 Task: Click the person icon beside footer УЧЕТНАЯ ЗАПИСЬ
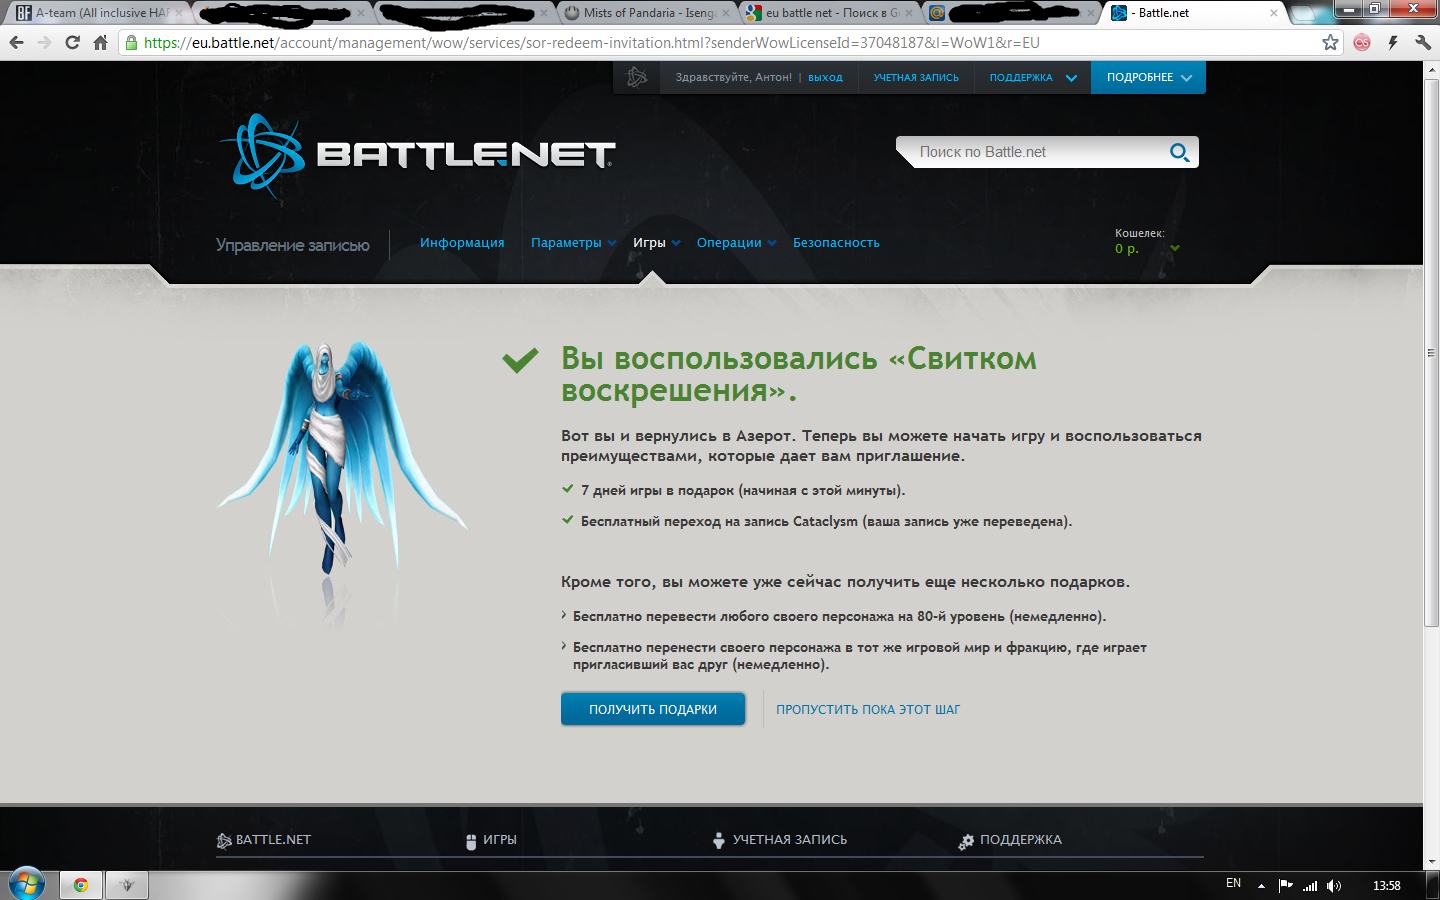pos(719,841)
